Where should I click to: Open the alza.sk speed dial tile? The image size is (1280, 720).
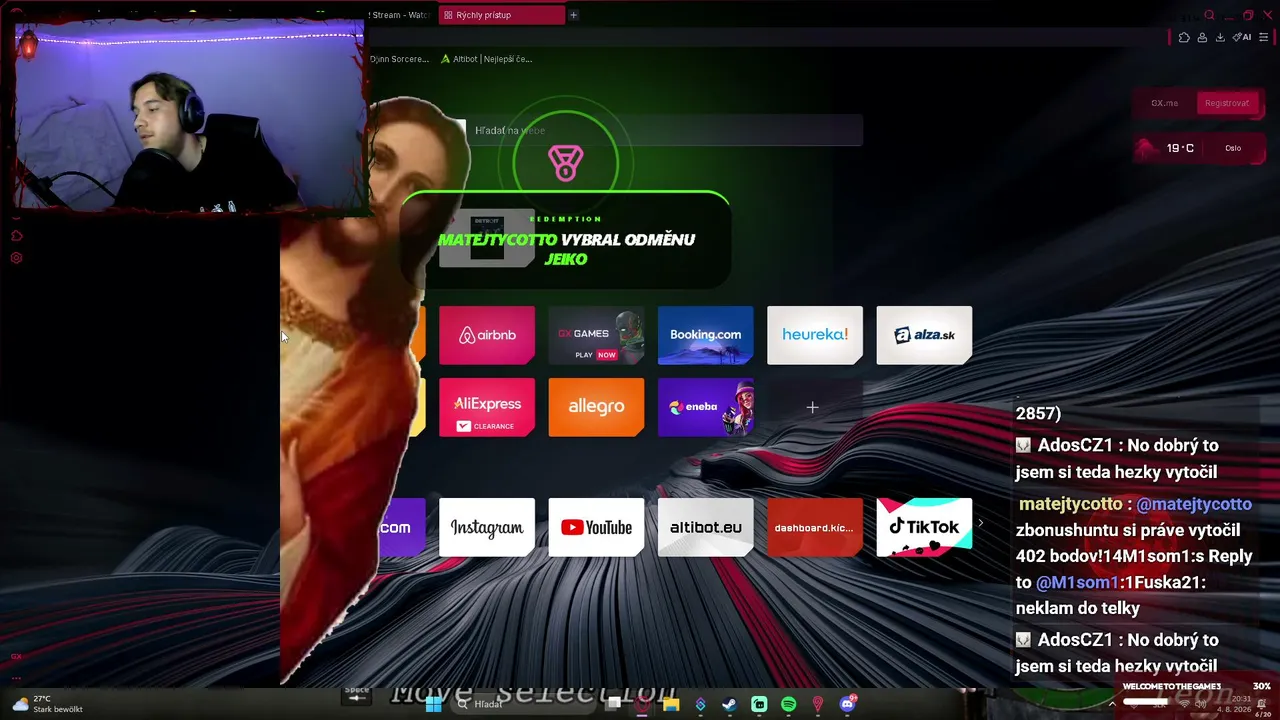coord(924,335)
